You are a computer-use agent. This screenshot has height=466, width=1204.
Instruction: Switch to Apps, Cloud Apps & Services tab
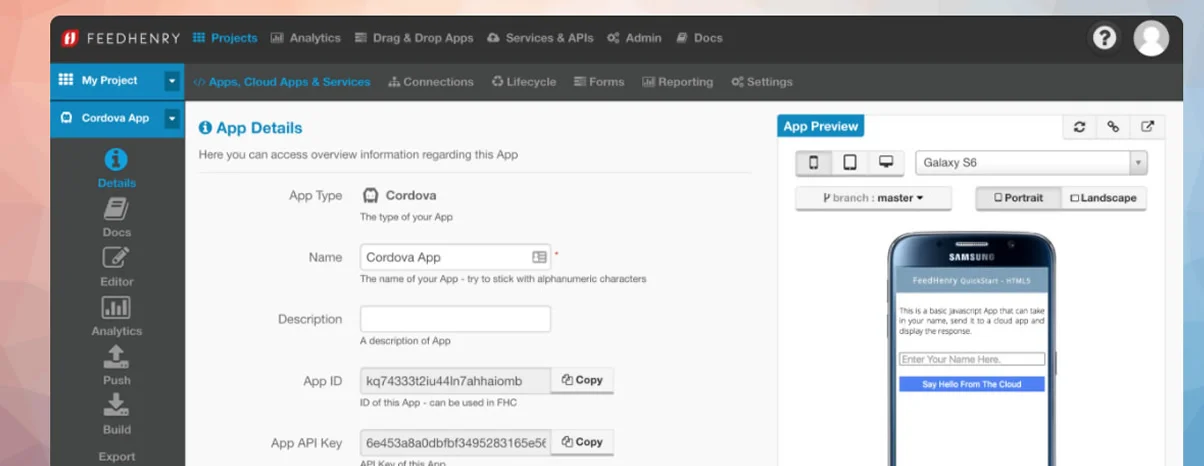pyautogui.click(x=281, y=82)
